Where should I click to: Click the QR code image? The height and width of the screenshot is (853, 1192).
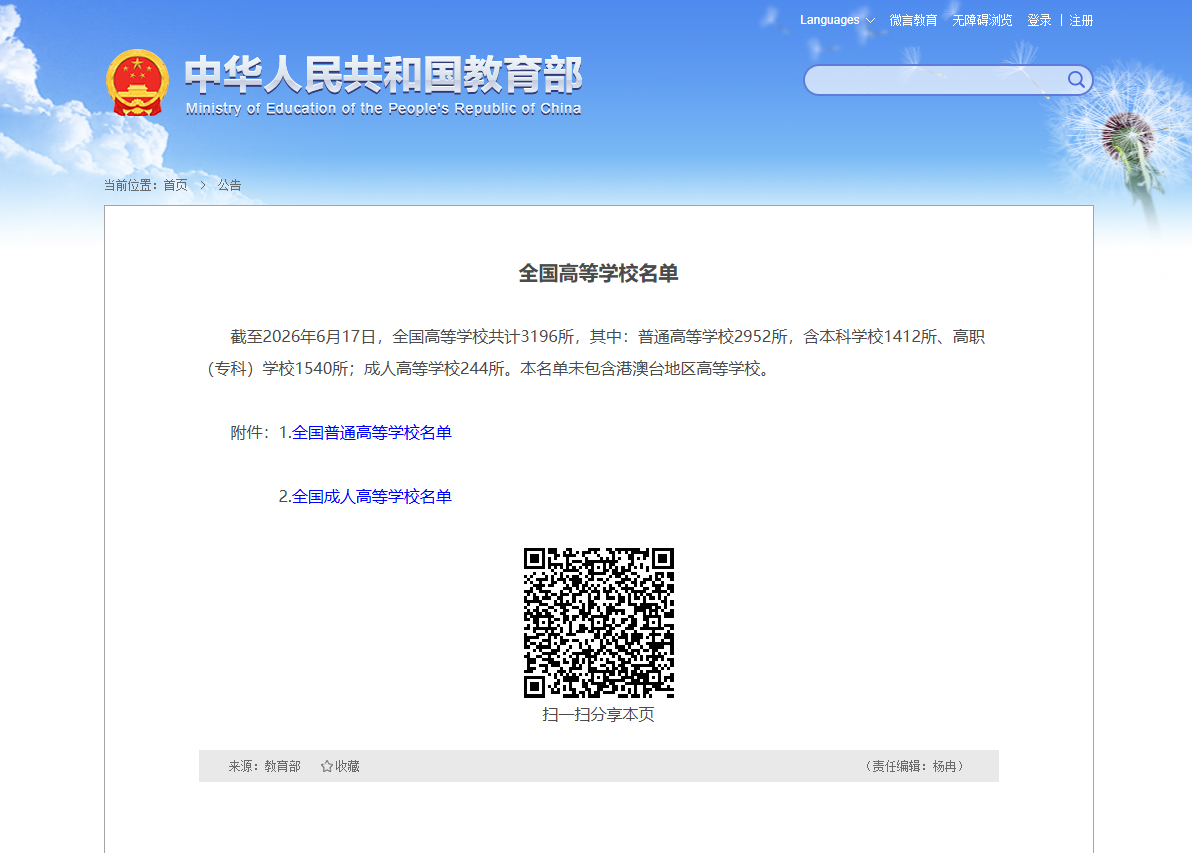click(x=599, y=623)
